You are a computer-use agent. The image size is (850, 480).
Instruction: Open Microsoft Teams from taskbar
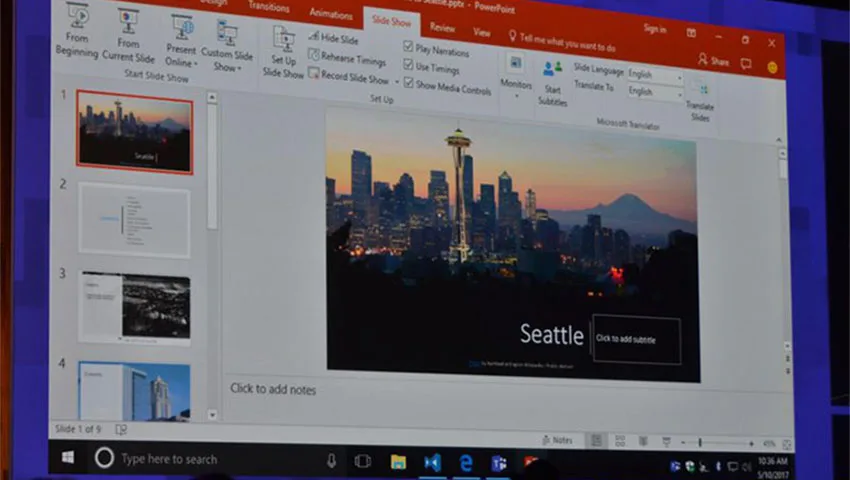coord(499,464)
